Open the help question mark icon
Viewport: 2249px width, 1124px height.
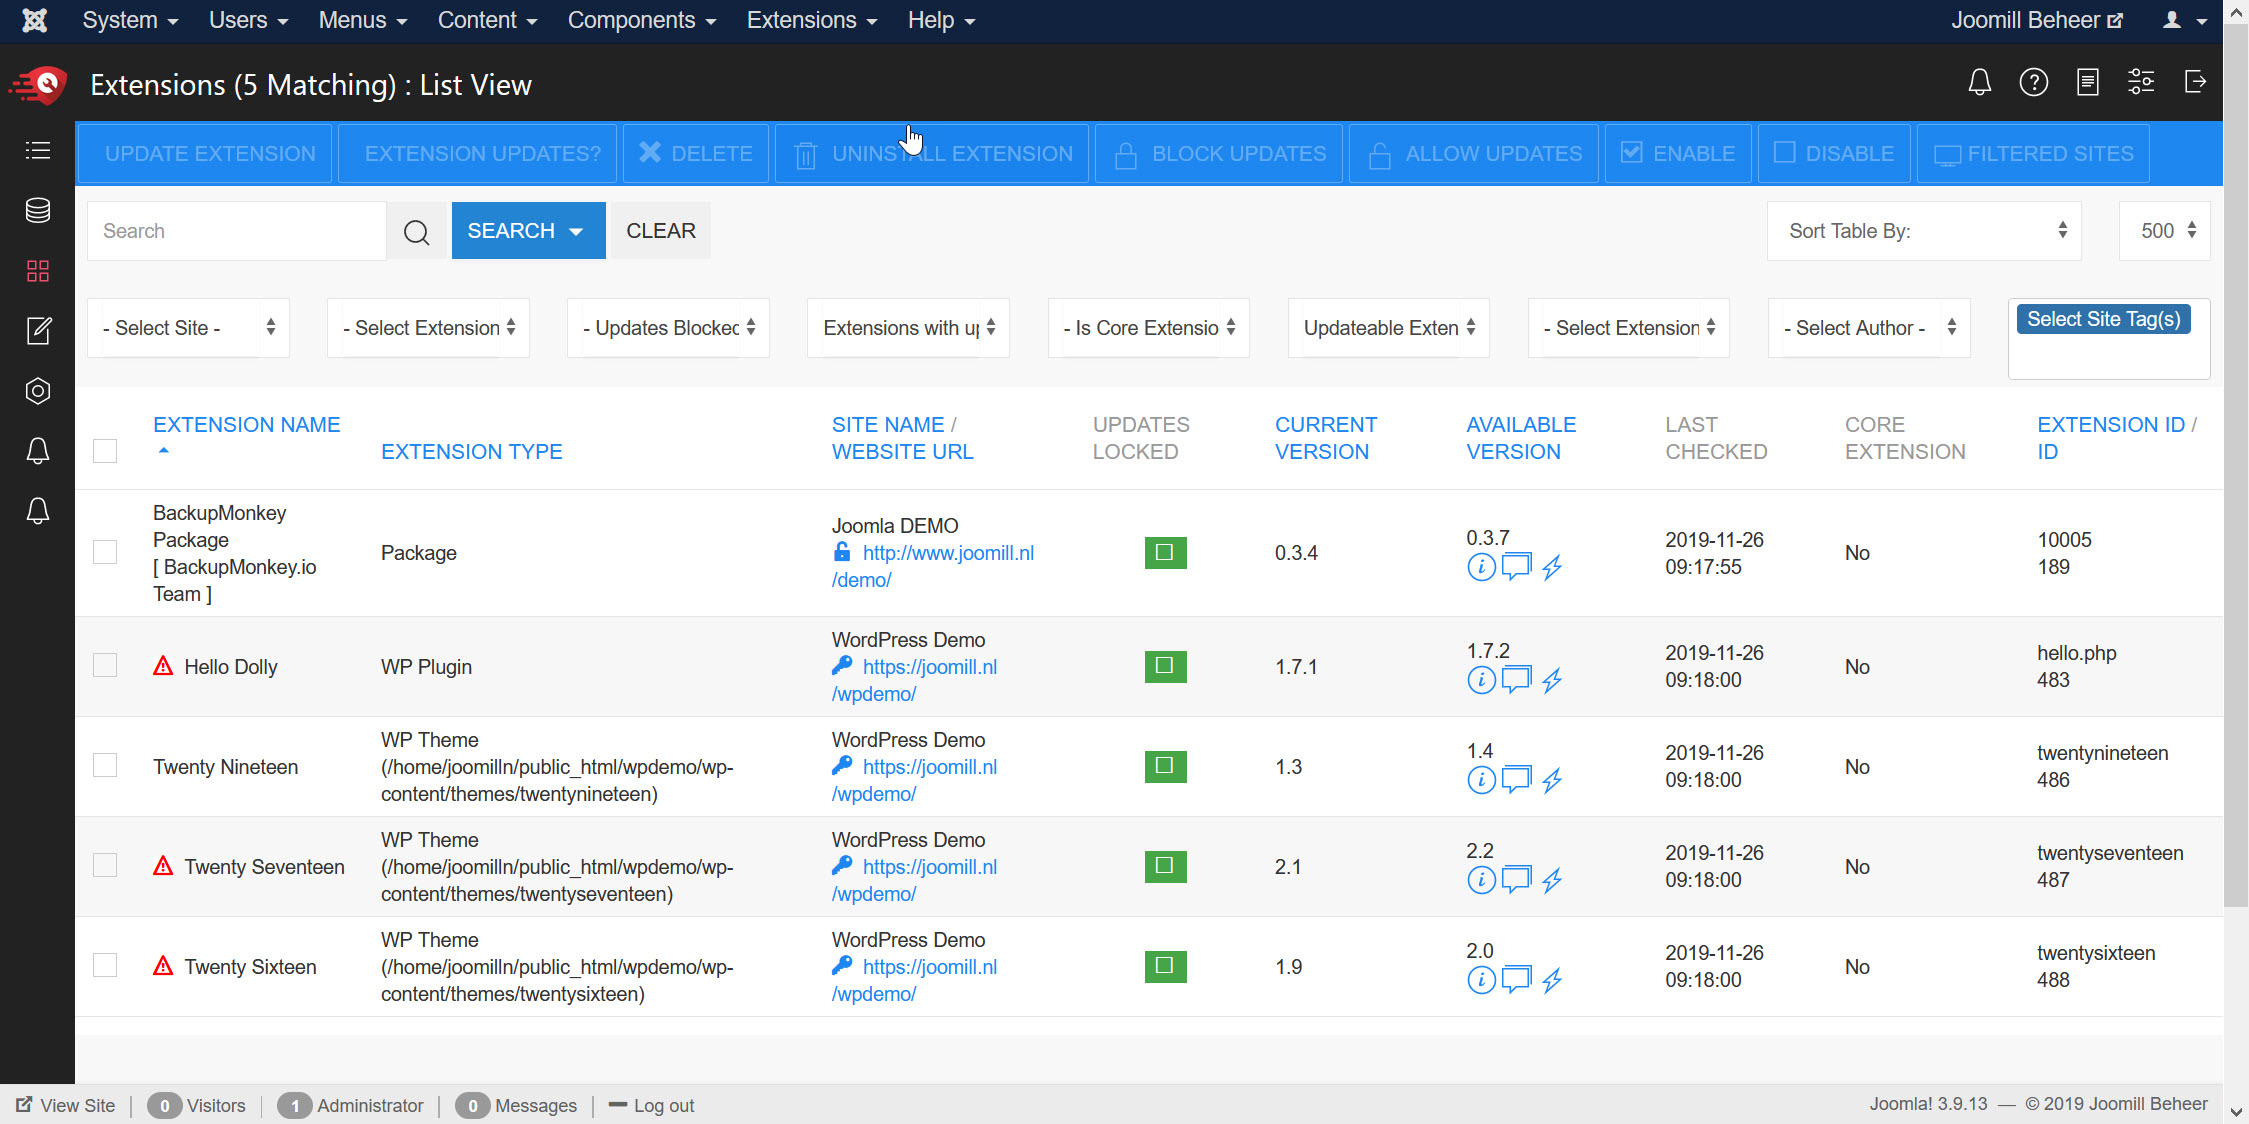pos(2033,82)
